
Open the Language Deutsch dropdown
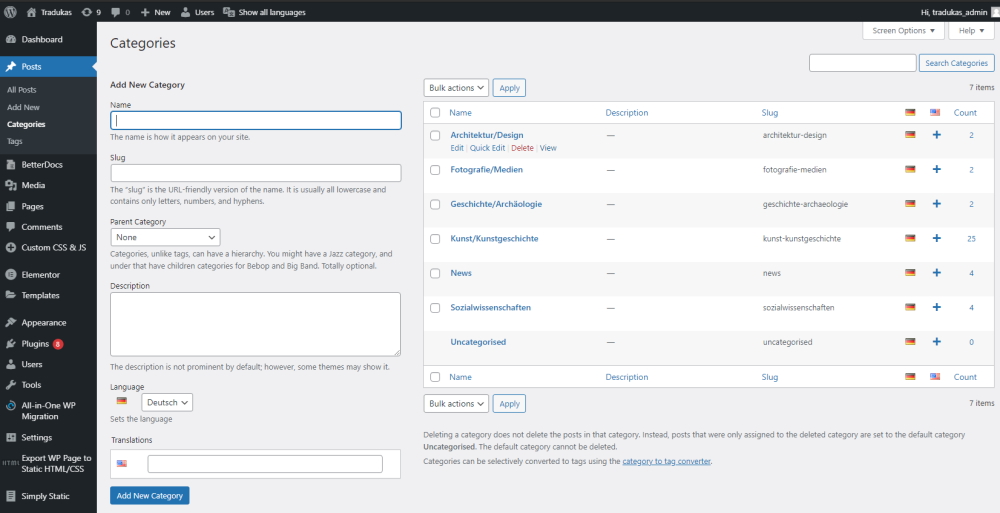pos(167,402)
